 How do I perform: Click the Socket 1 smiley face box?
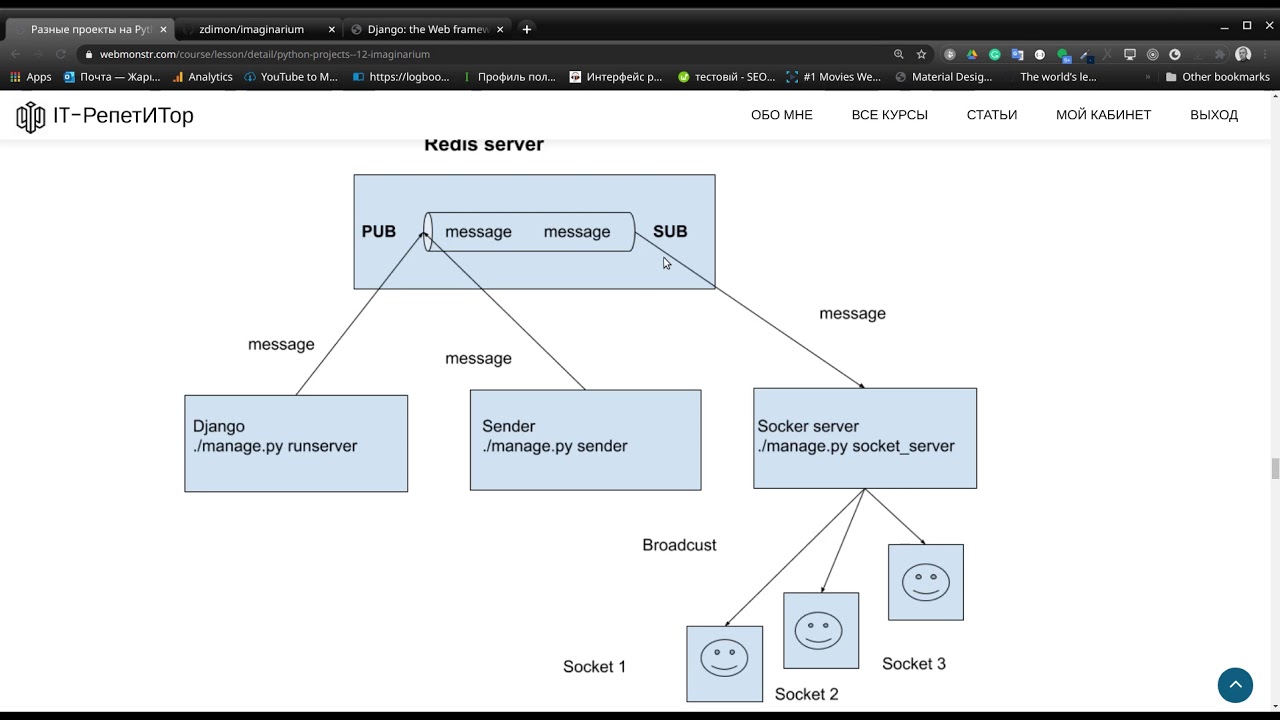point(724,664)
